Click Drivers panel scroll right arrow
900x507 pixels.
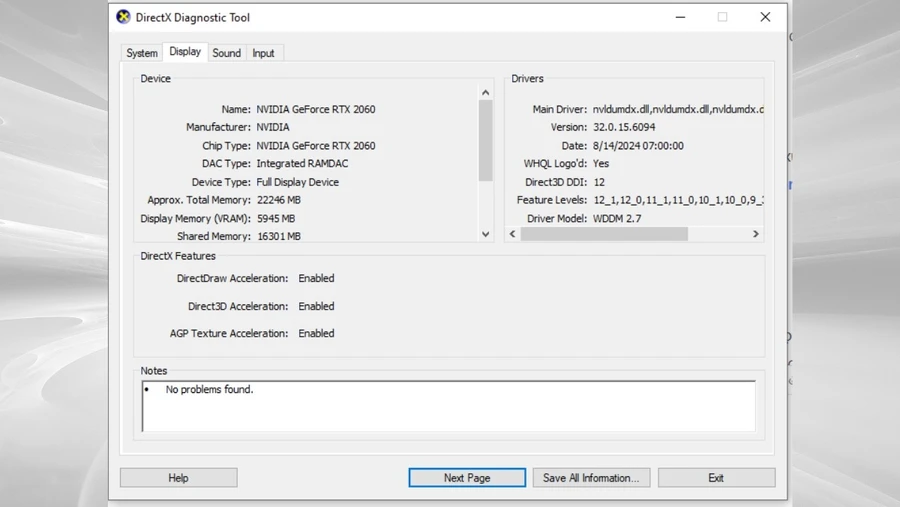755,234
